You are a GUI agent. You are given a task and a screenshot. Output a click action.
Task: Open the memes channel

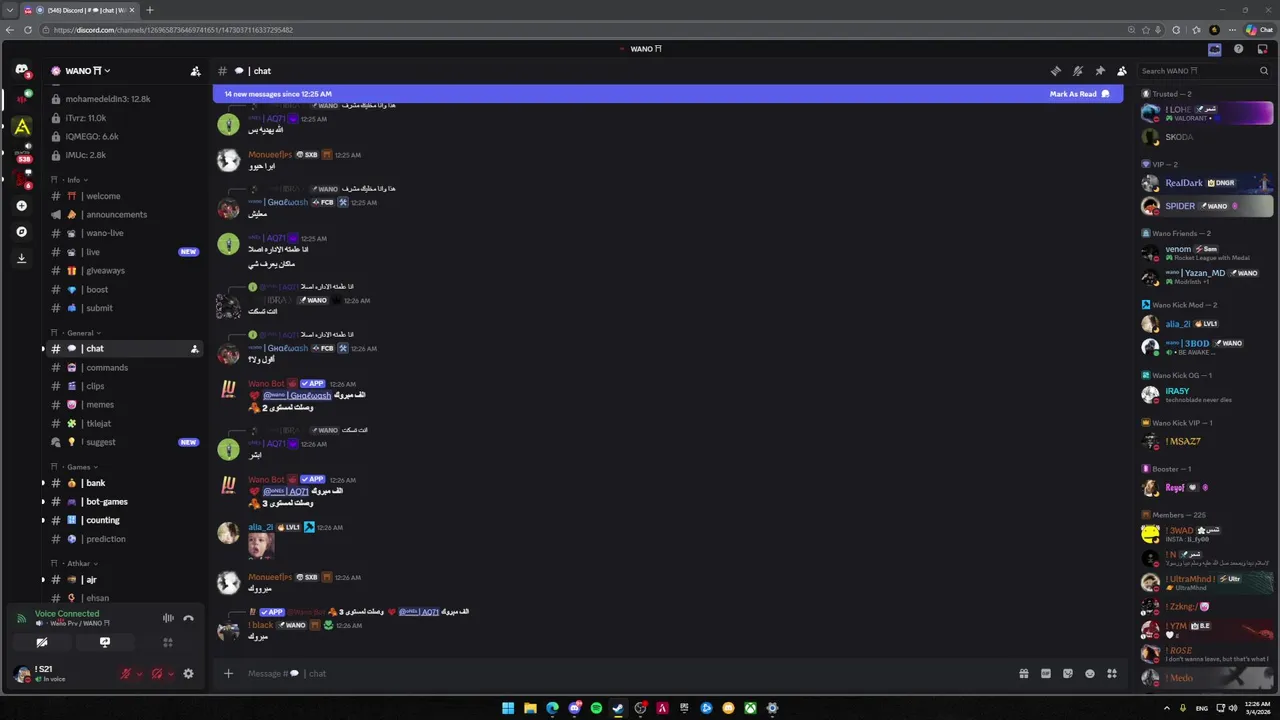click(124, 405)
